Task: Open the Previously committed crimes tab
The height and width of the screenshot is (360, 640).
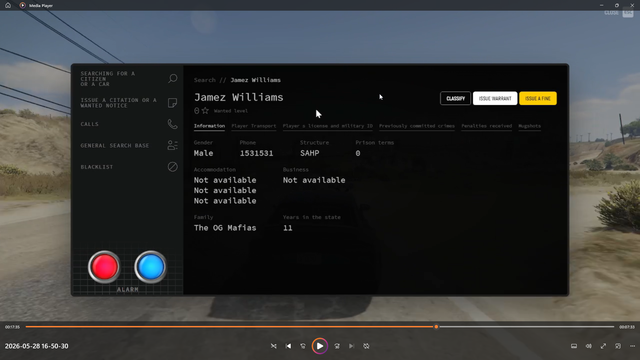Action: (x=417, y=126)
